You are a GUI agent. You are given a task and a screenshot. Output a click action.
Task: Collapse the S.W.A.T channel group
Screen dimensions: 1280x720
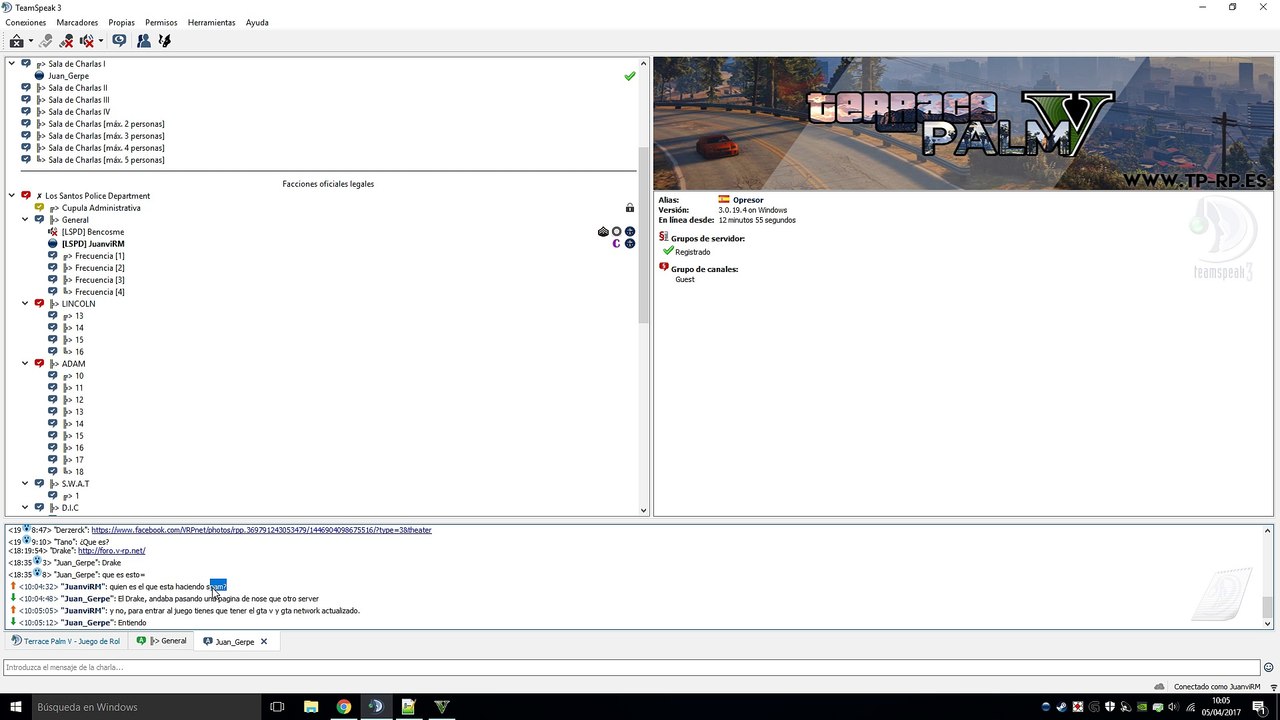pyautogui.click(x=25, y=484)
